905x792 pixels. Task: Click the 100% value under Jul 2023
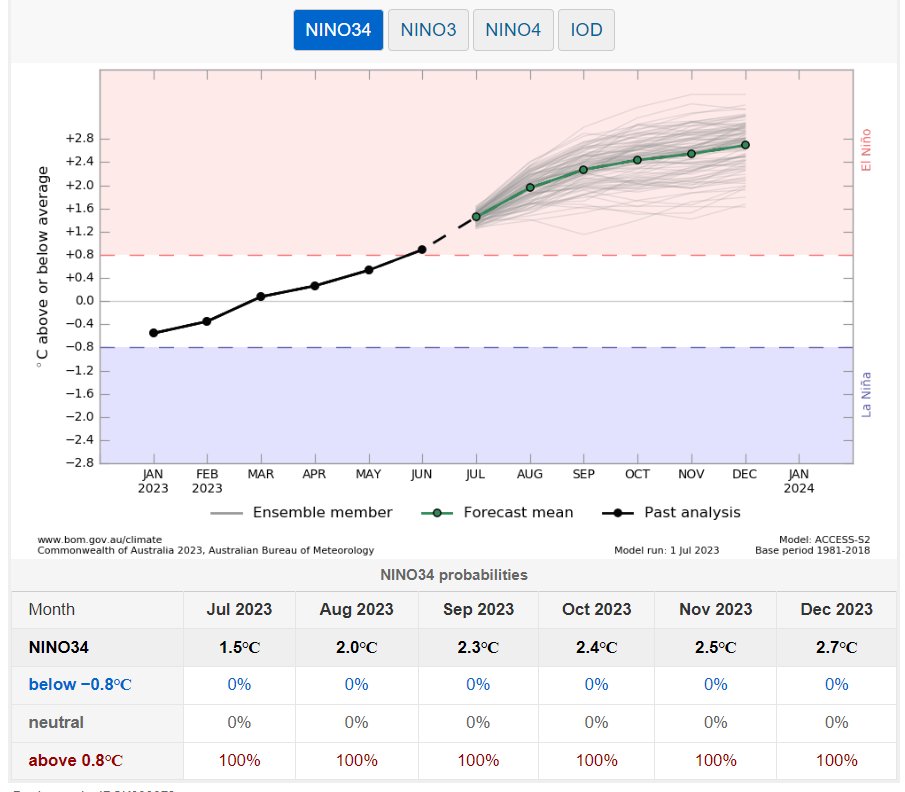pyautogui.click(x=240, y=760)
